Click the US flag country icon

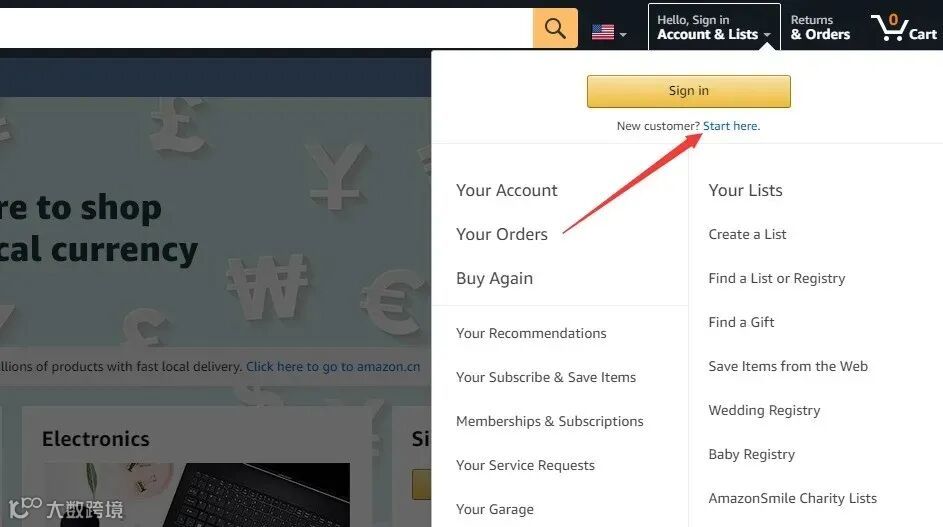tap(603, 32)
